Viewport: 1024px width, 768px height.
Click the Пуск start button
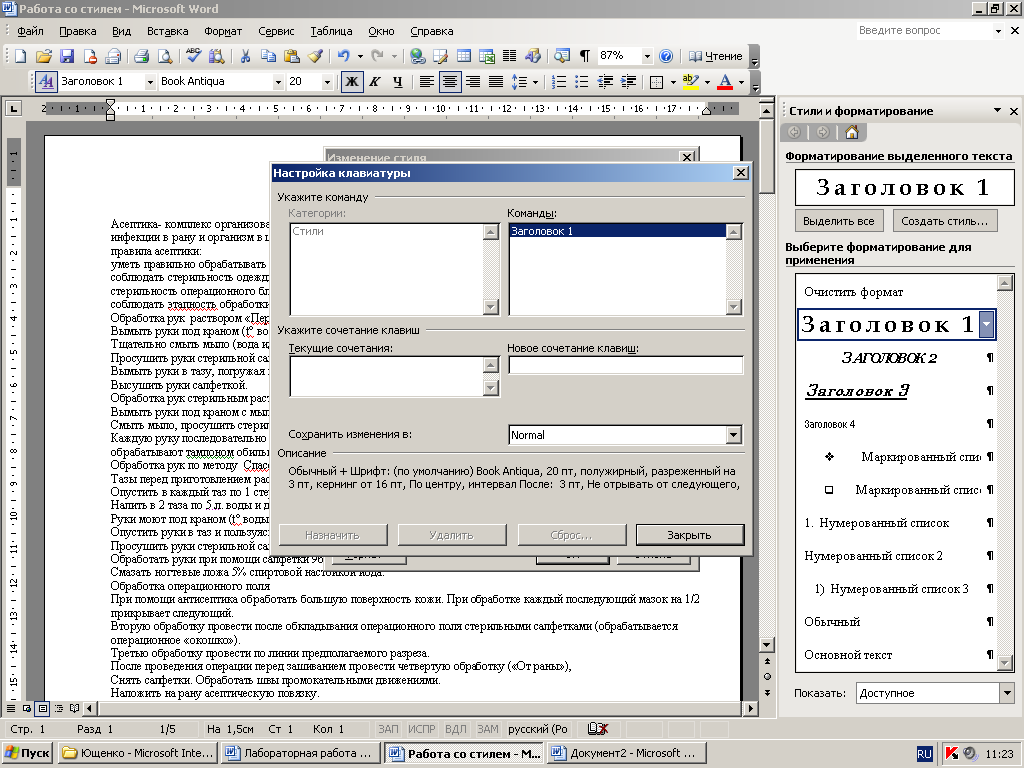(x=28, y=753)
